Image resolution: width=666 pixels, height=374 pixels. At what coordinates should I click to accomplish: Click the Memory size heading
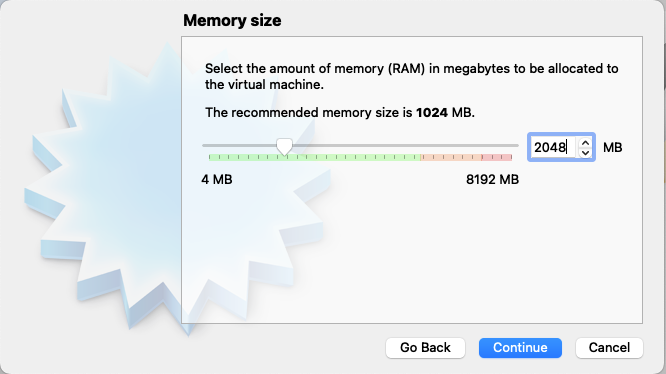coord(232,20)
